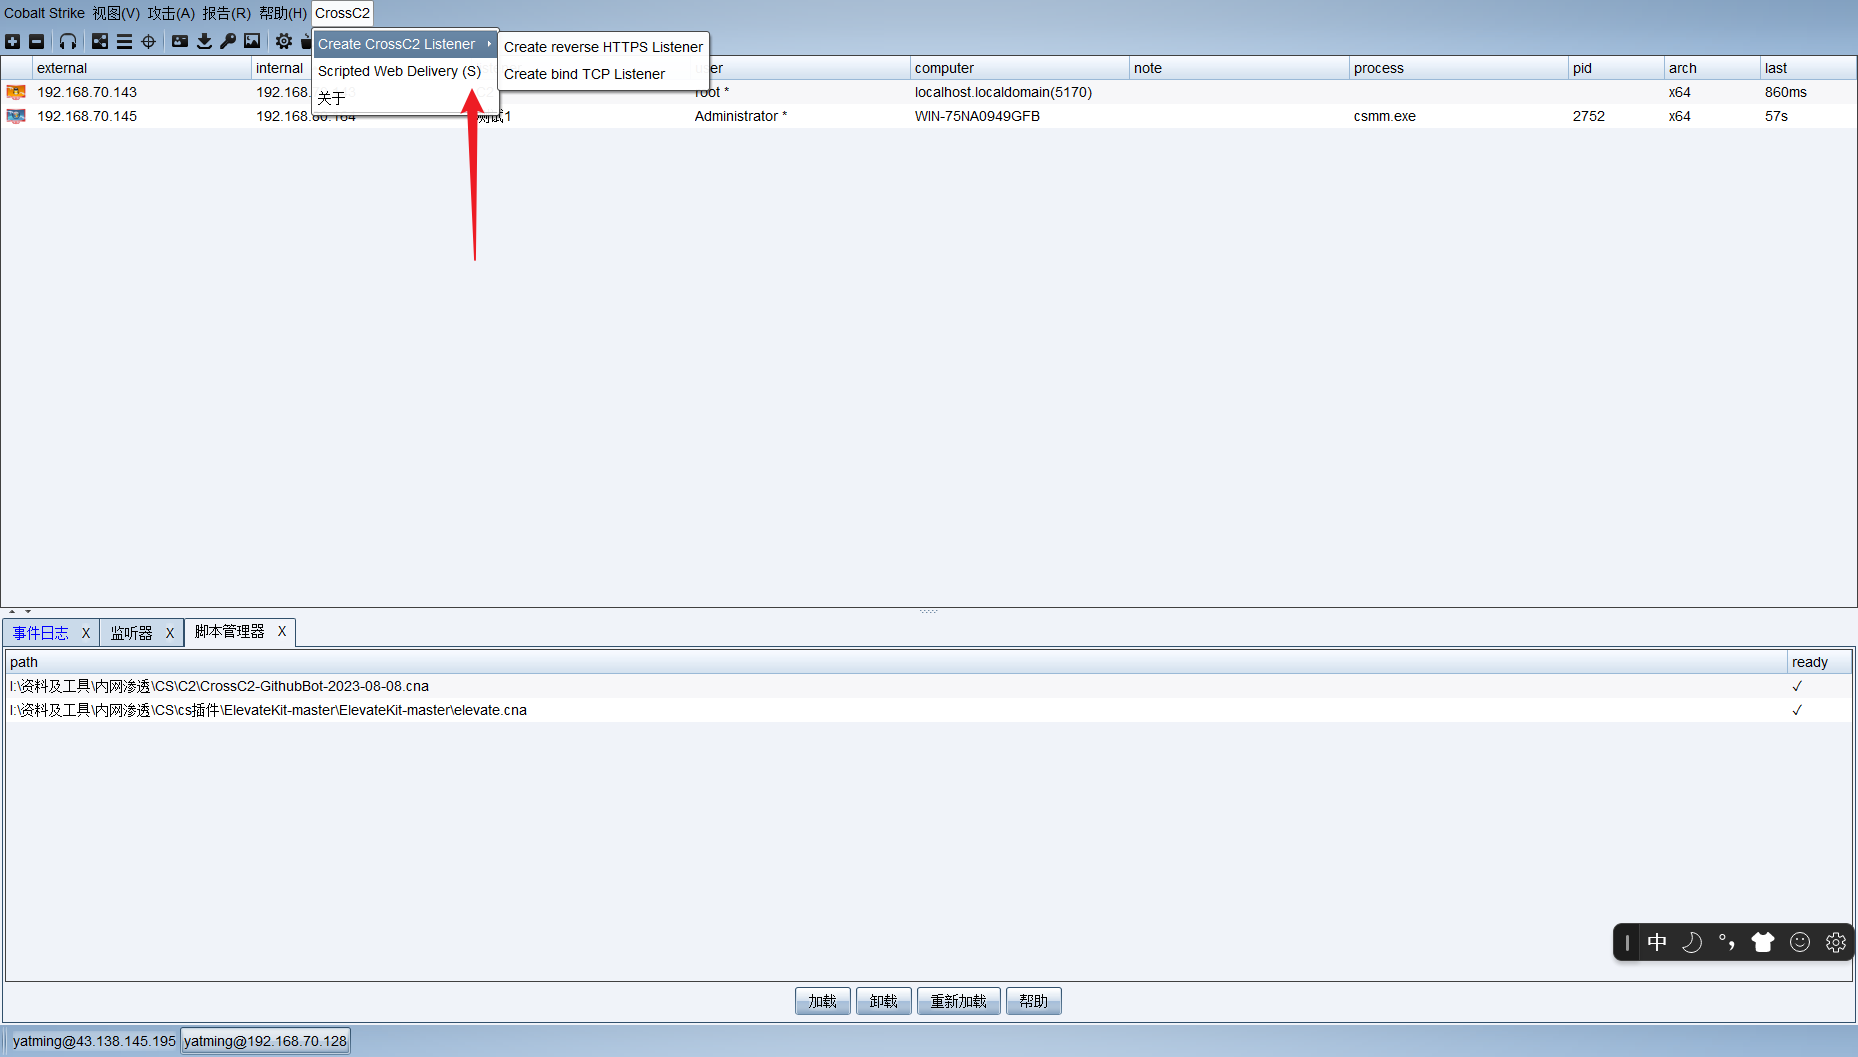Image resolution: width=1858 pixels, height=1057 pixels.
Task: Sort sessions by last column header
Action: tap(1808, 68)
